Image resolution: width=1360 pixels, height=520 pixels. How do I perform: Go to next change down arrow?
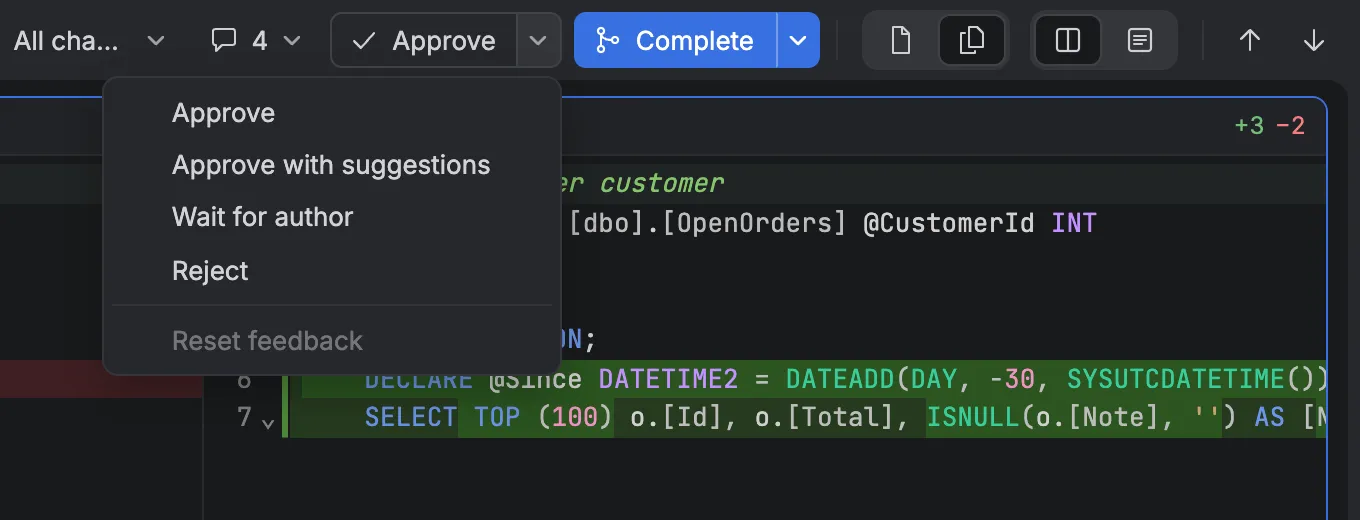tap(1314, 41)
